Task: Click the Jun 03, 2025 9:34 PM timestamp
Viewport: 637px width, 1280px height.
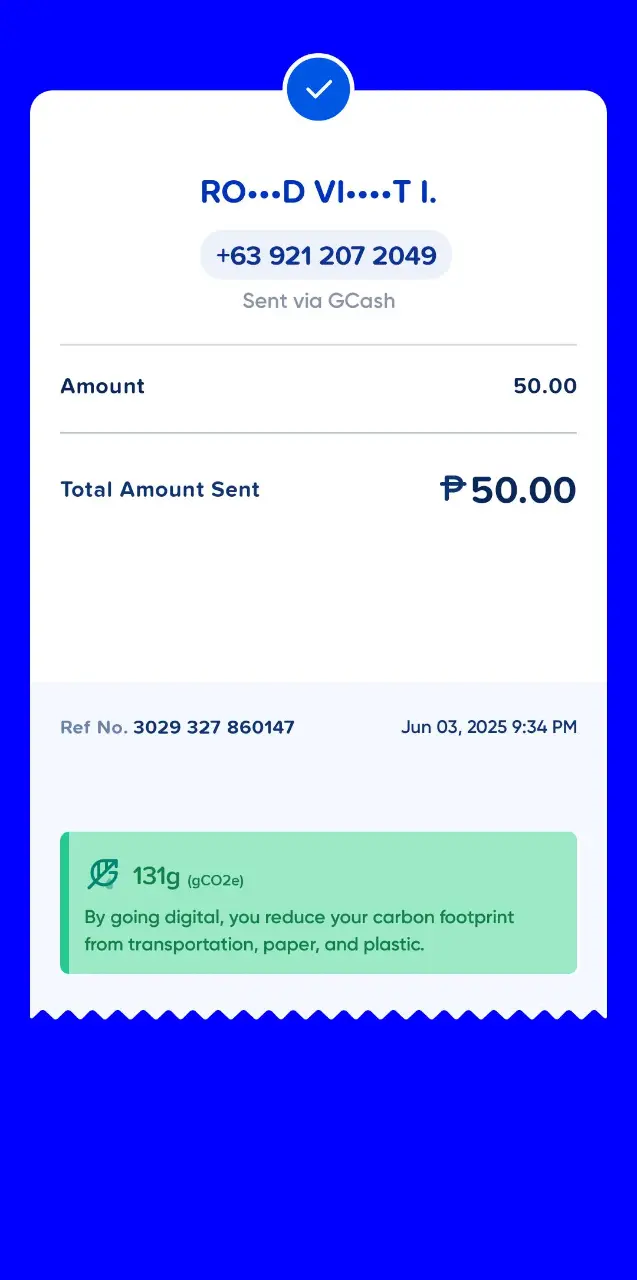Action: coord(489,727)
